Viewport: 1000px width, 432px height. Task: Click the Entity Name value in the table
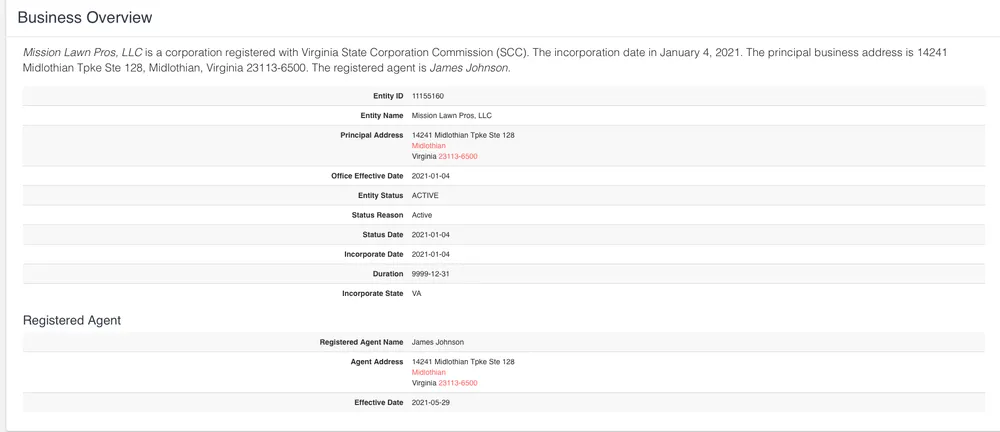pyautogui.click(x=452, y=116)
